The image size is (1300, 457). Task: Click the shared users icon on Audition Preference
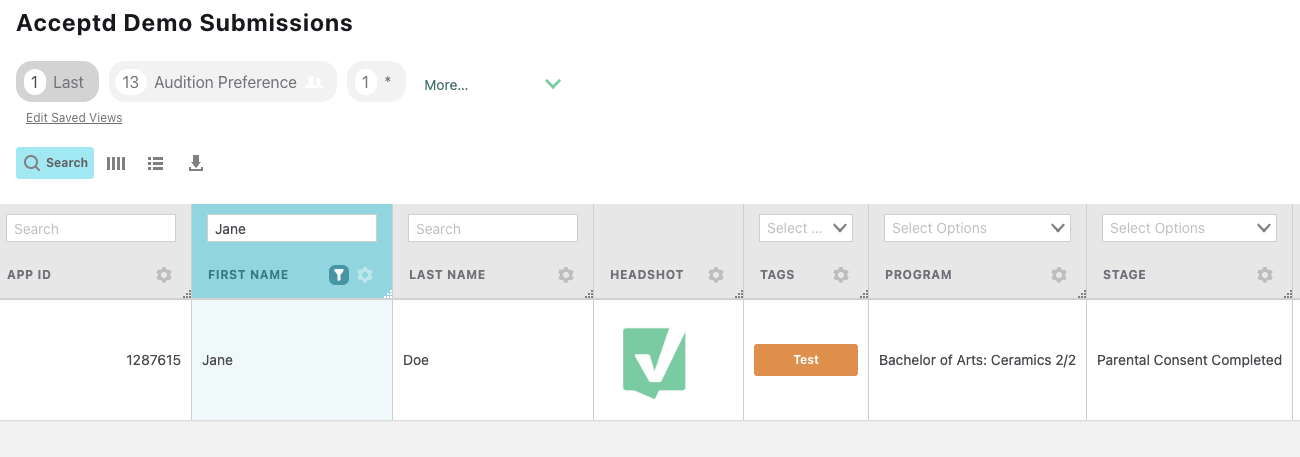pyautogui.click(x=314, y=82)
